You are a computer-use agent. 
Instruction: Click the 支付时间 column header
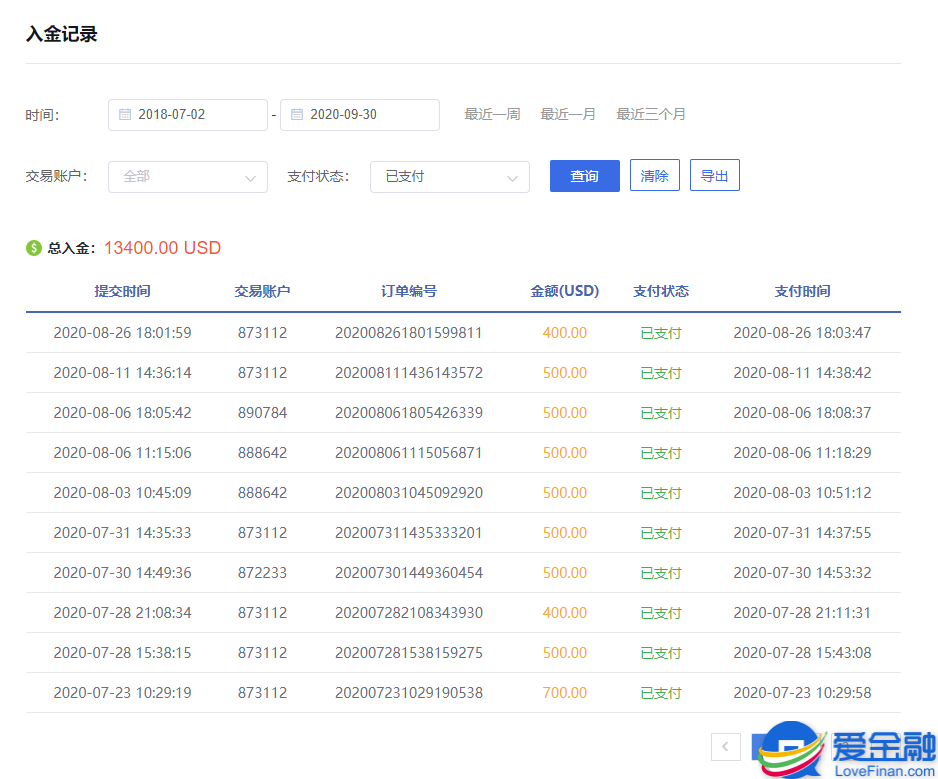coord(803,291)
